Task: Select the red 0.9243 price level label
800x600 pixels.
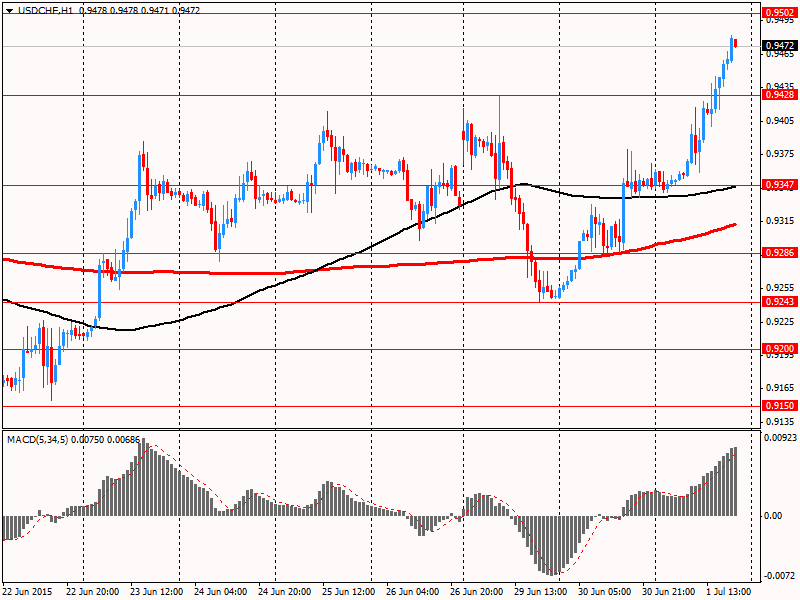Action: [x=780, y=302]
